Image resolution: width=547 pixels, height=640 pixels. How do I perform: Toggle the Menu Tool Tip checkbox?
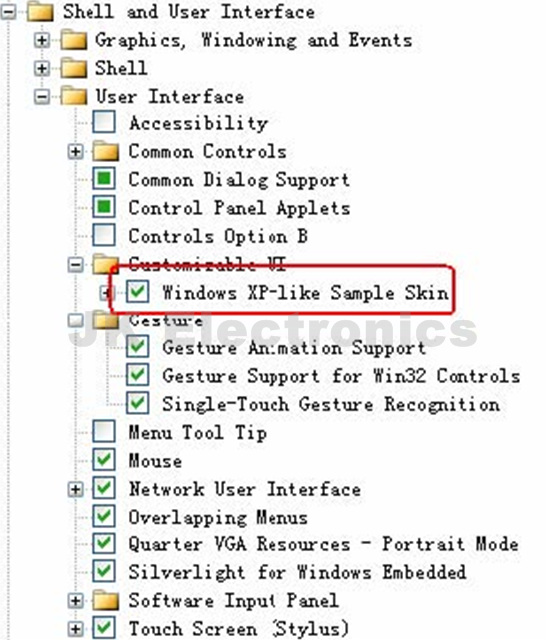tap(104, 431)
